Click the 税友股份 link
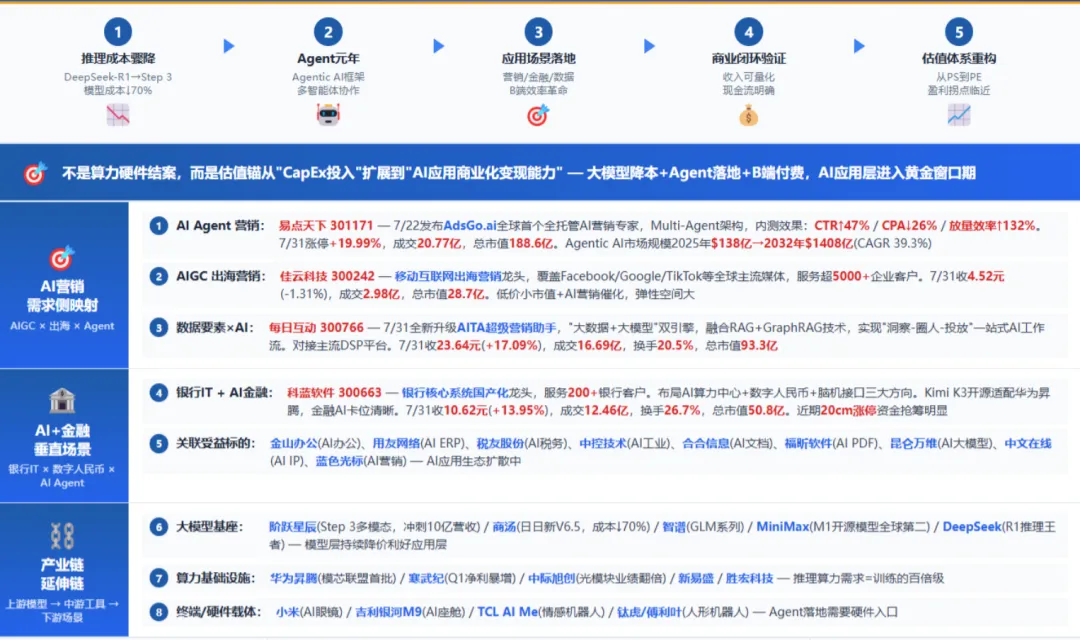 (x=500, y=443)
